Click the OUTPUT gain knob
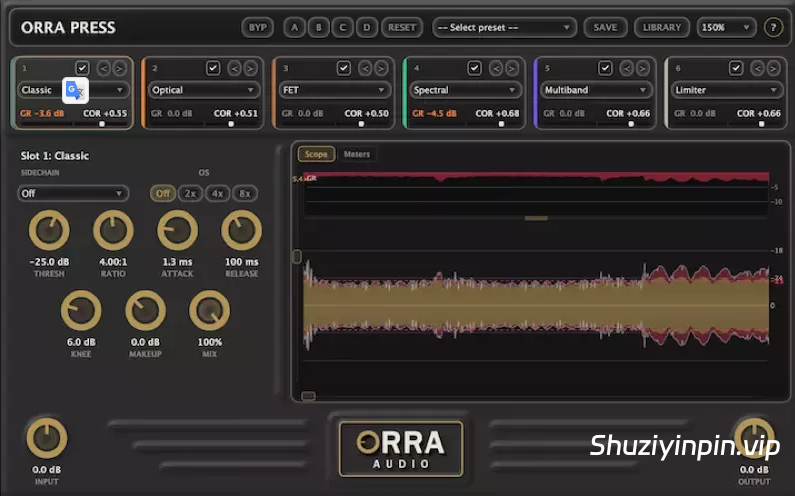This screenshot has height=496, width=795. click(x=754, y=438)
